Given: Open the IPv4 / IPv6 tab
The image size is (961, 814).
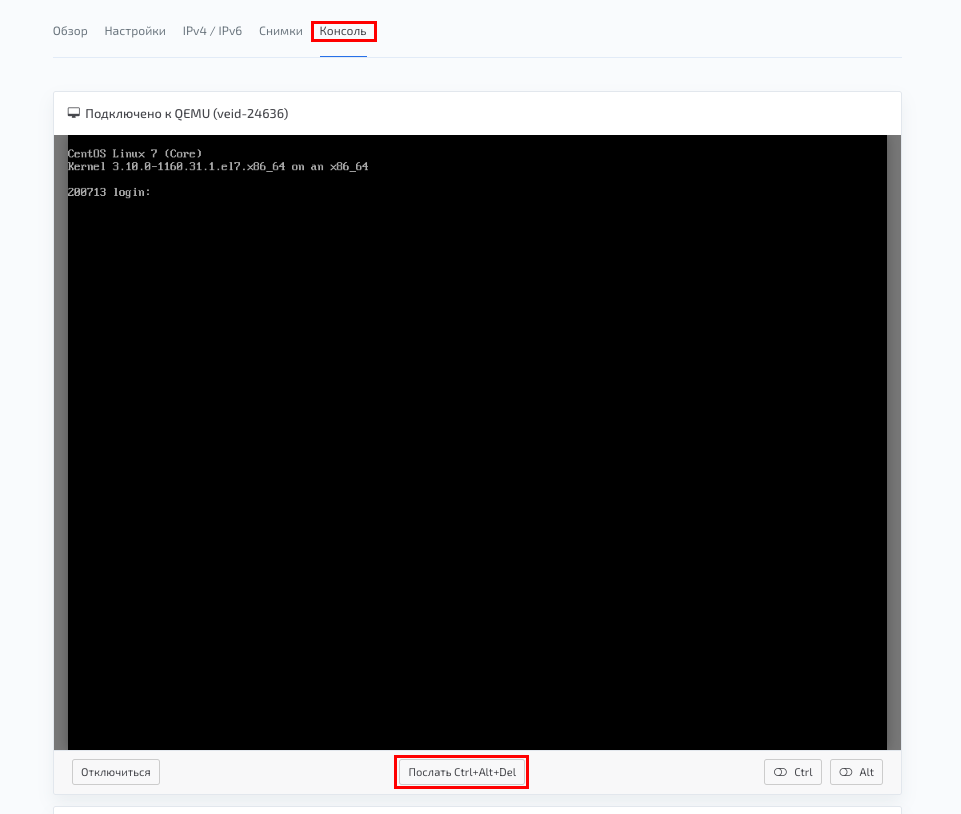Looking at the screenshot, I should [x=212, y=31].
